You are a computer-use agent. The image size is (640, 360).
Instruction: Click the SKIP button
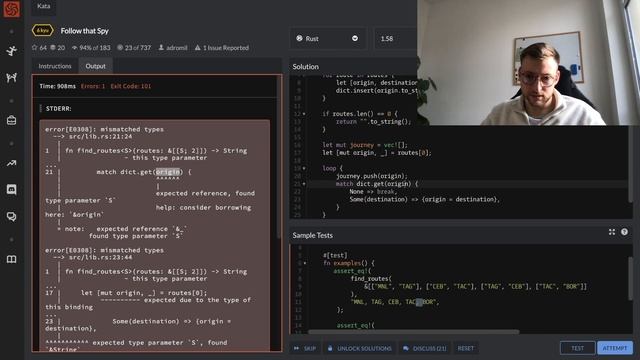click(304, 348)
